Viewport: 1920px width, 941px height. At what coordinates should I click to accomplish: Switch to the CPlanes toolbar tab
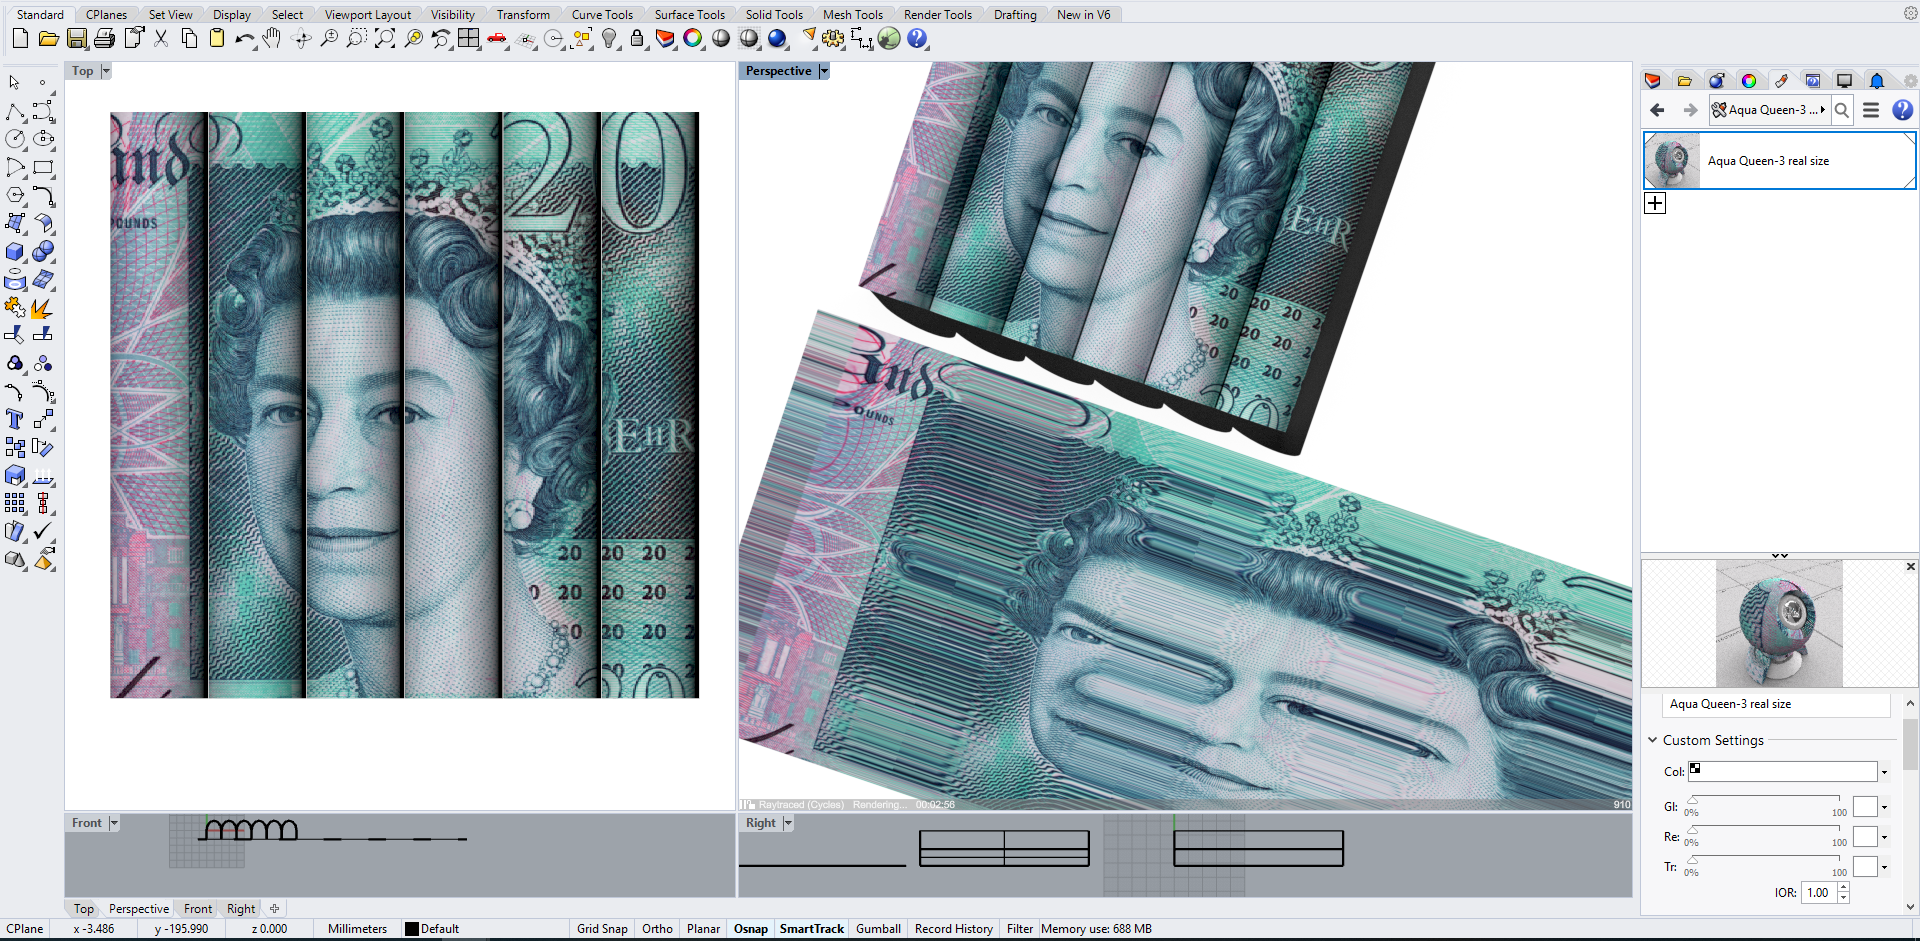pos(106,15)
